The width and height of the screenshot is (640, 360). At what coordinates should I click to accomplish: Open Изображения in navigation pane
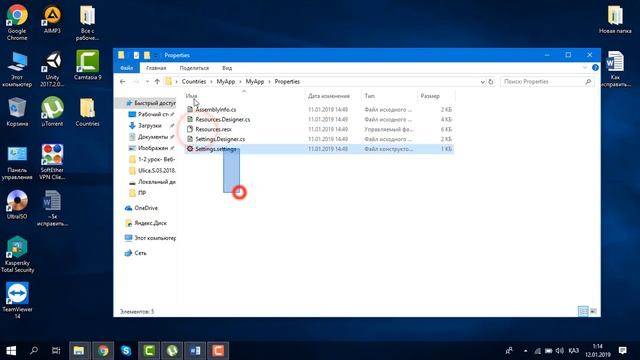pyautogui.click(x=152, y=148)
